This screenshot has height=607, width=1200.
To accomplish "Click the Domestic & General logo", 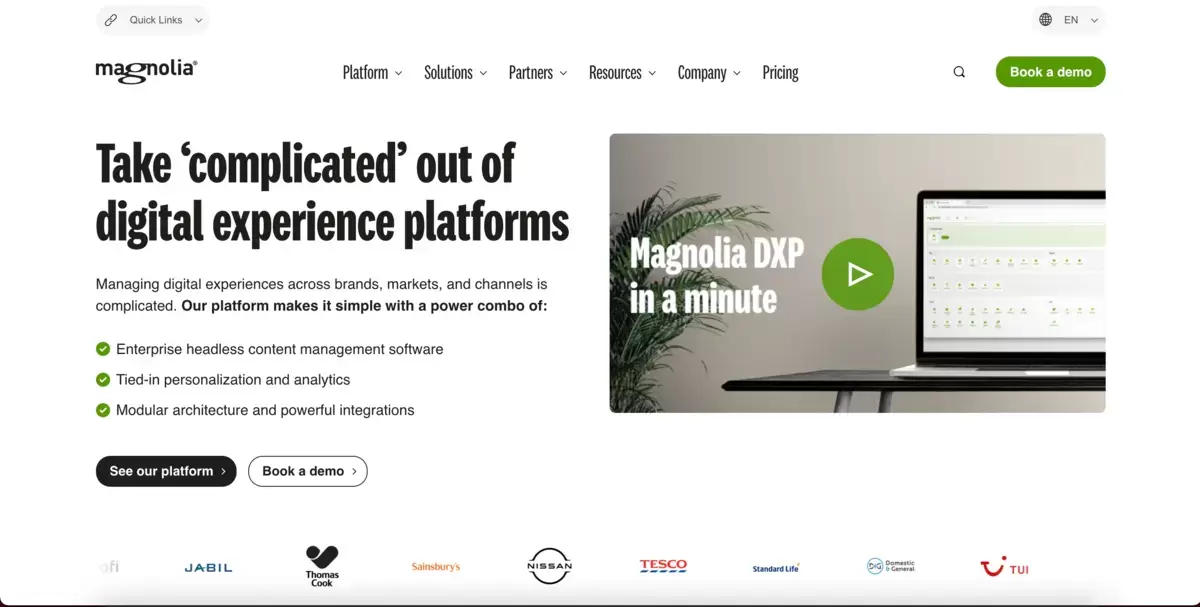I will click(890, 566).
